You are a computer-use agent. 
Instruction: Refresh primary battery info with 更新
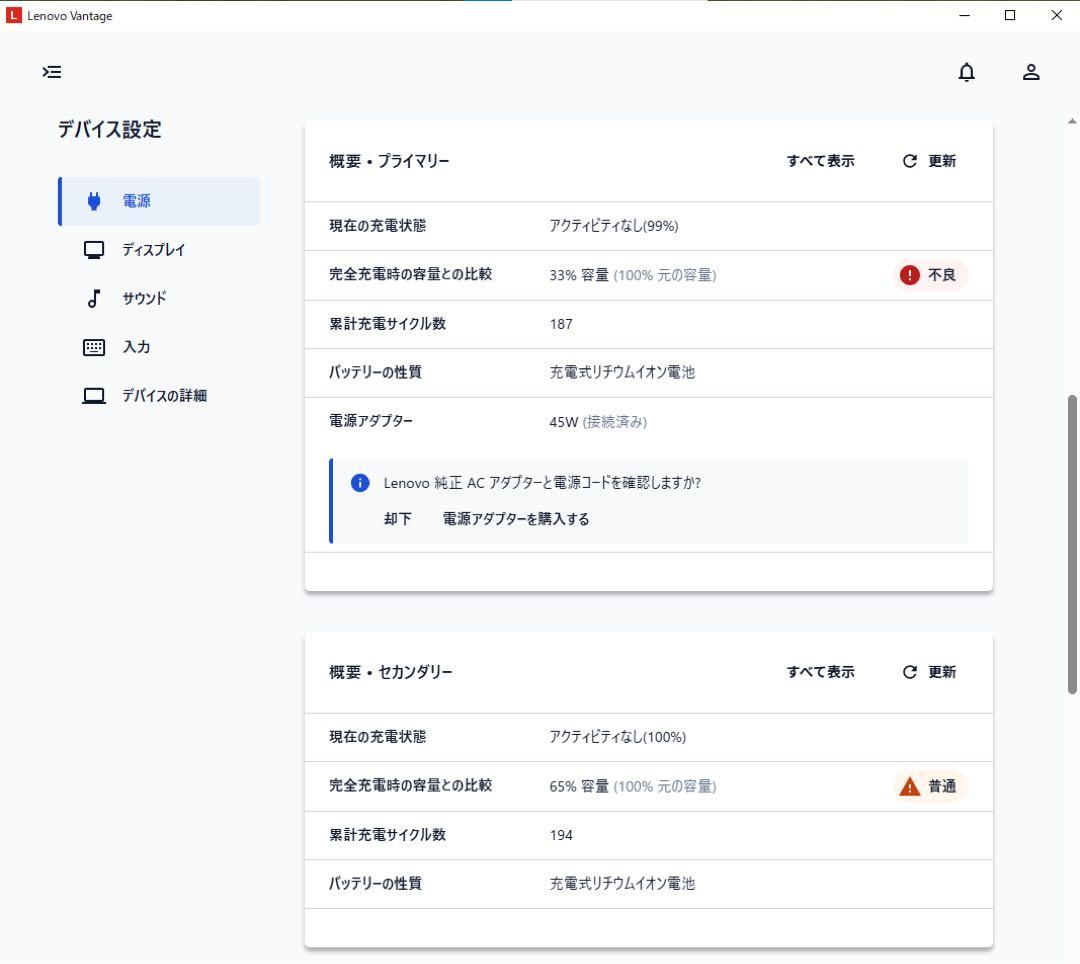(930, 161)
